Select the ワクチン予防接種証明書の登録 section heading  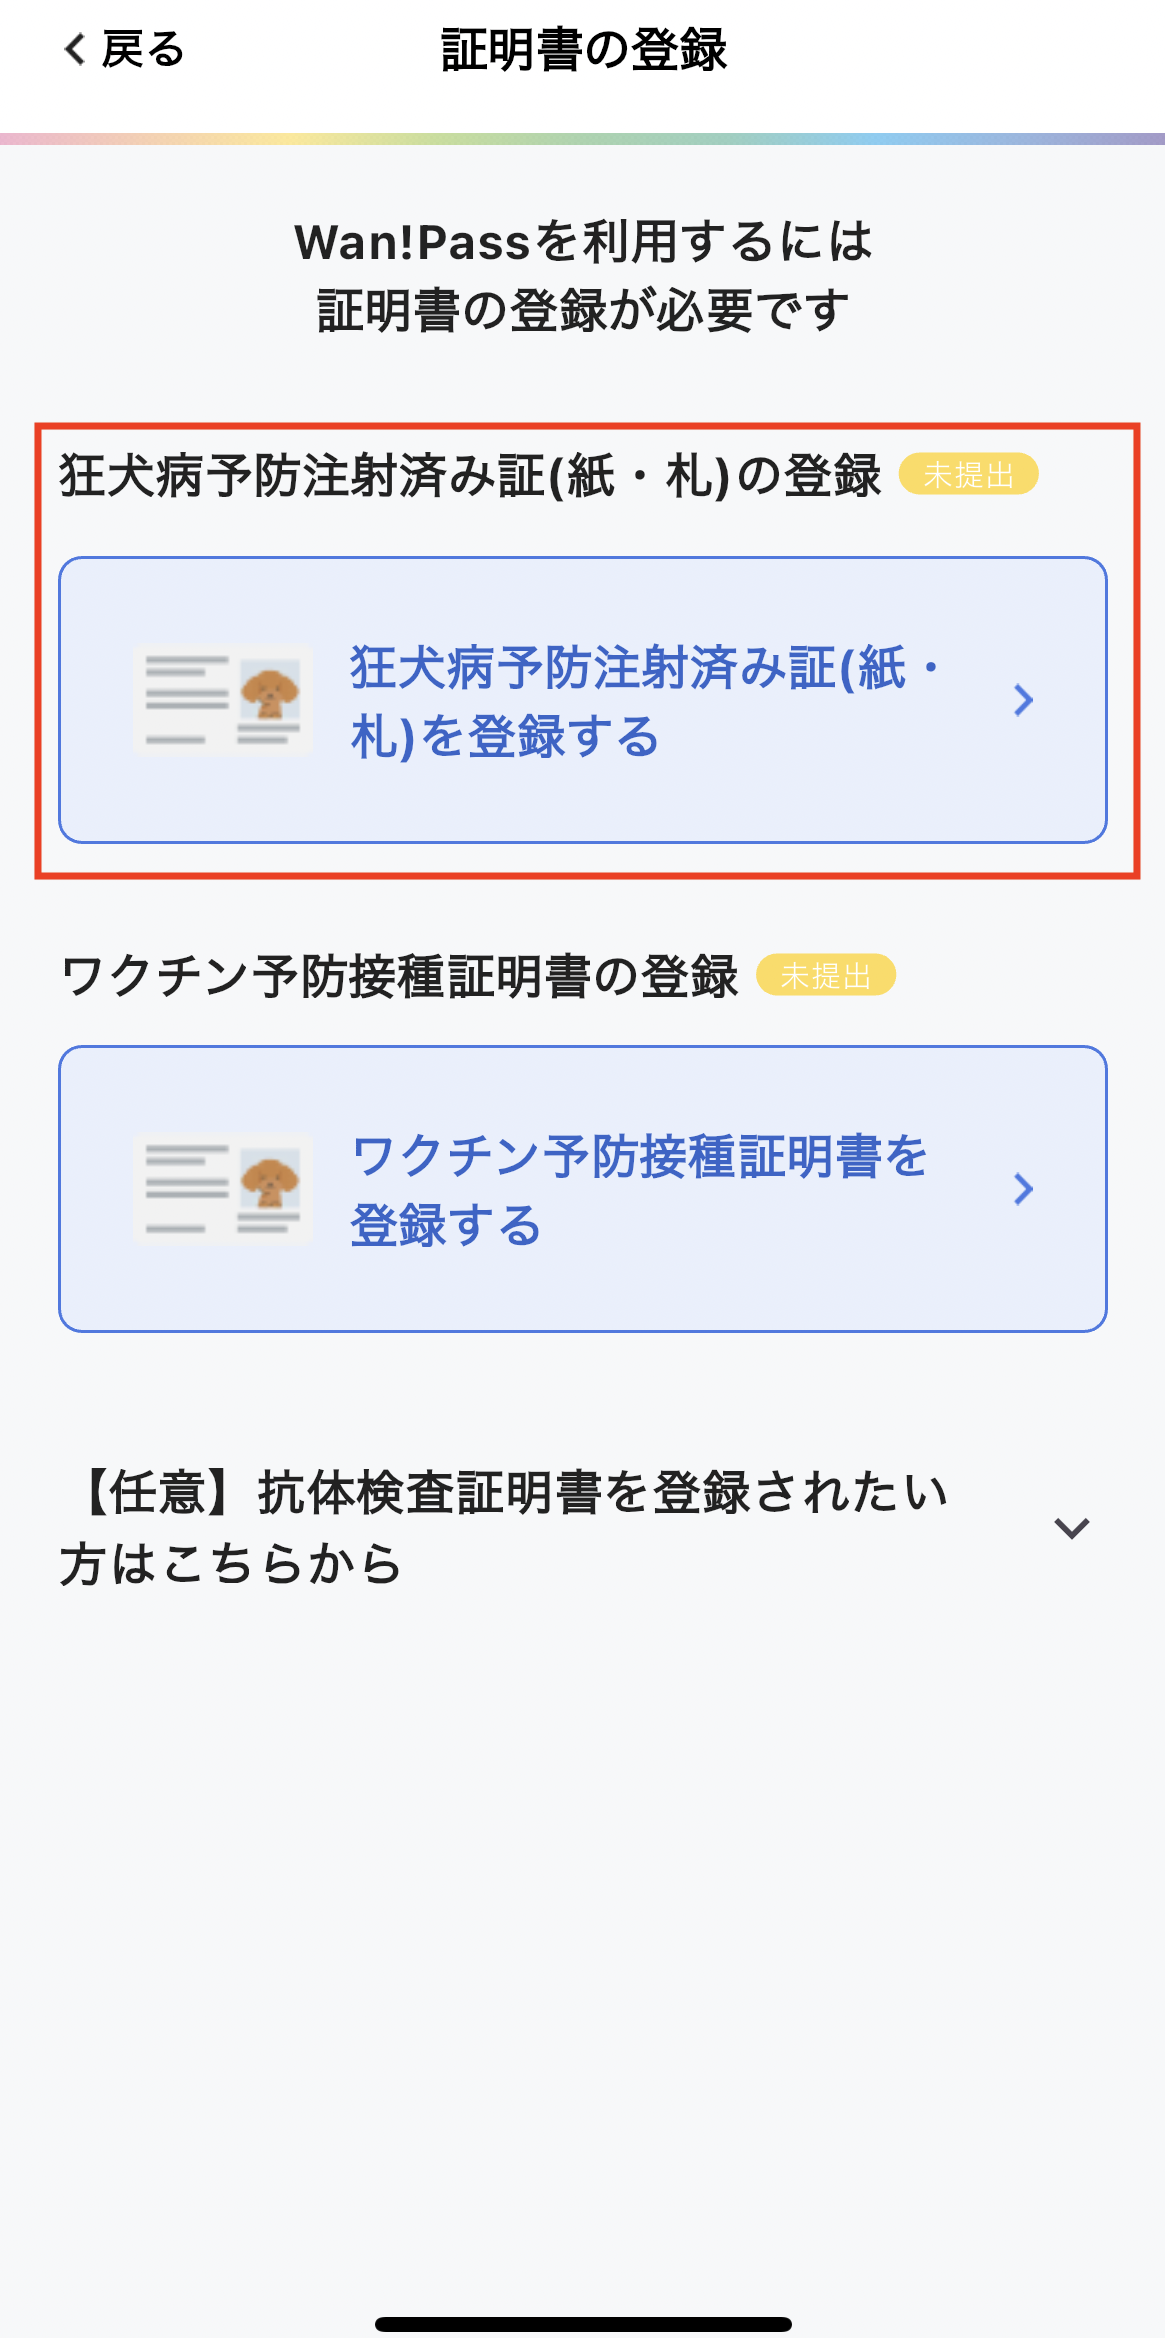[399, 976]
